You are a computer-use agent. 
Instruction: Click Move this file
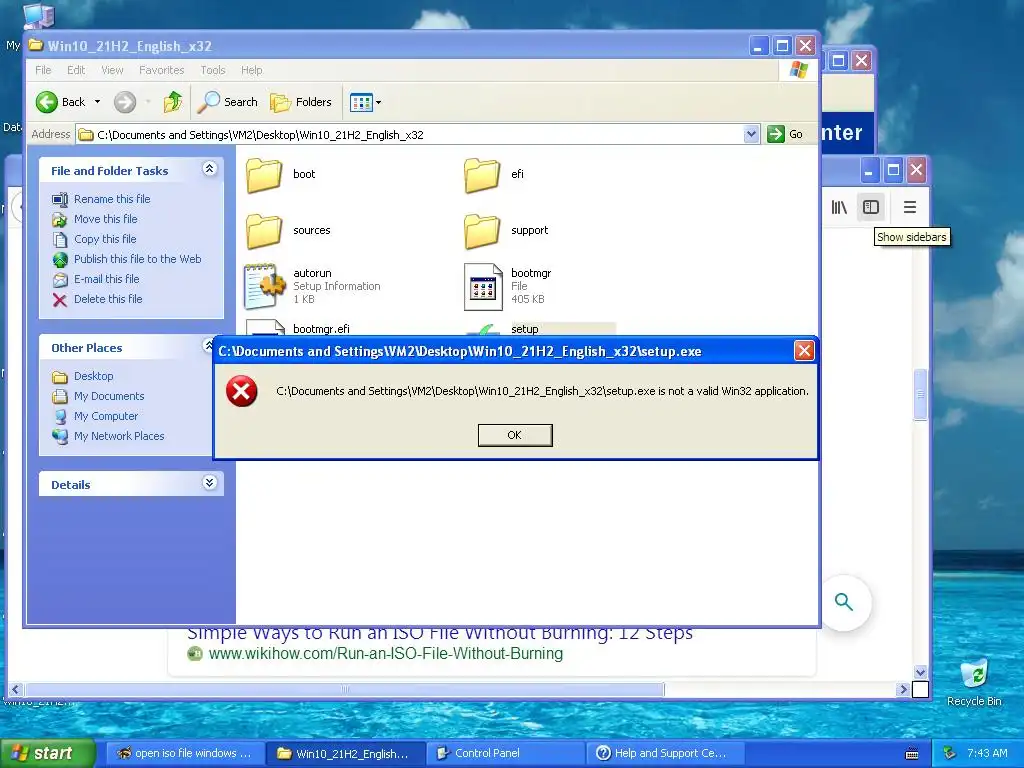pos(105,219)
